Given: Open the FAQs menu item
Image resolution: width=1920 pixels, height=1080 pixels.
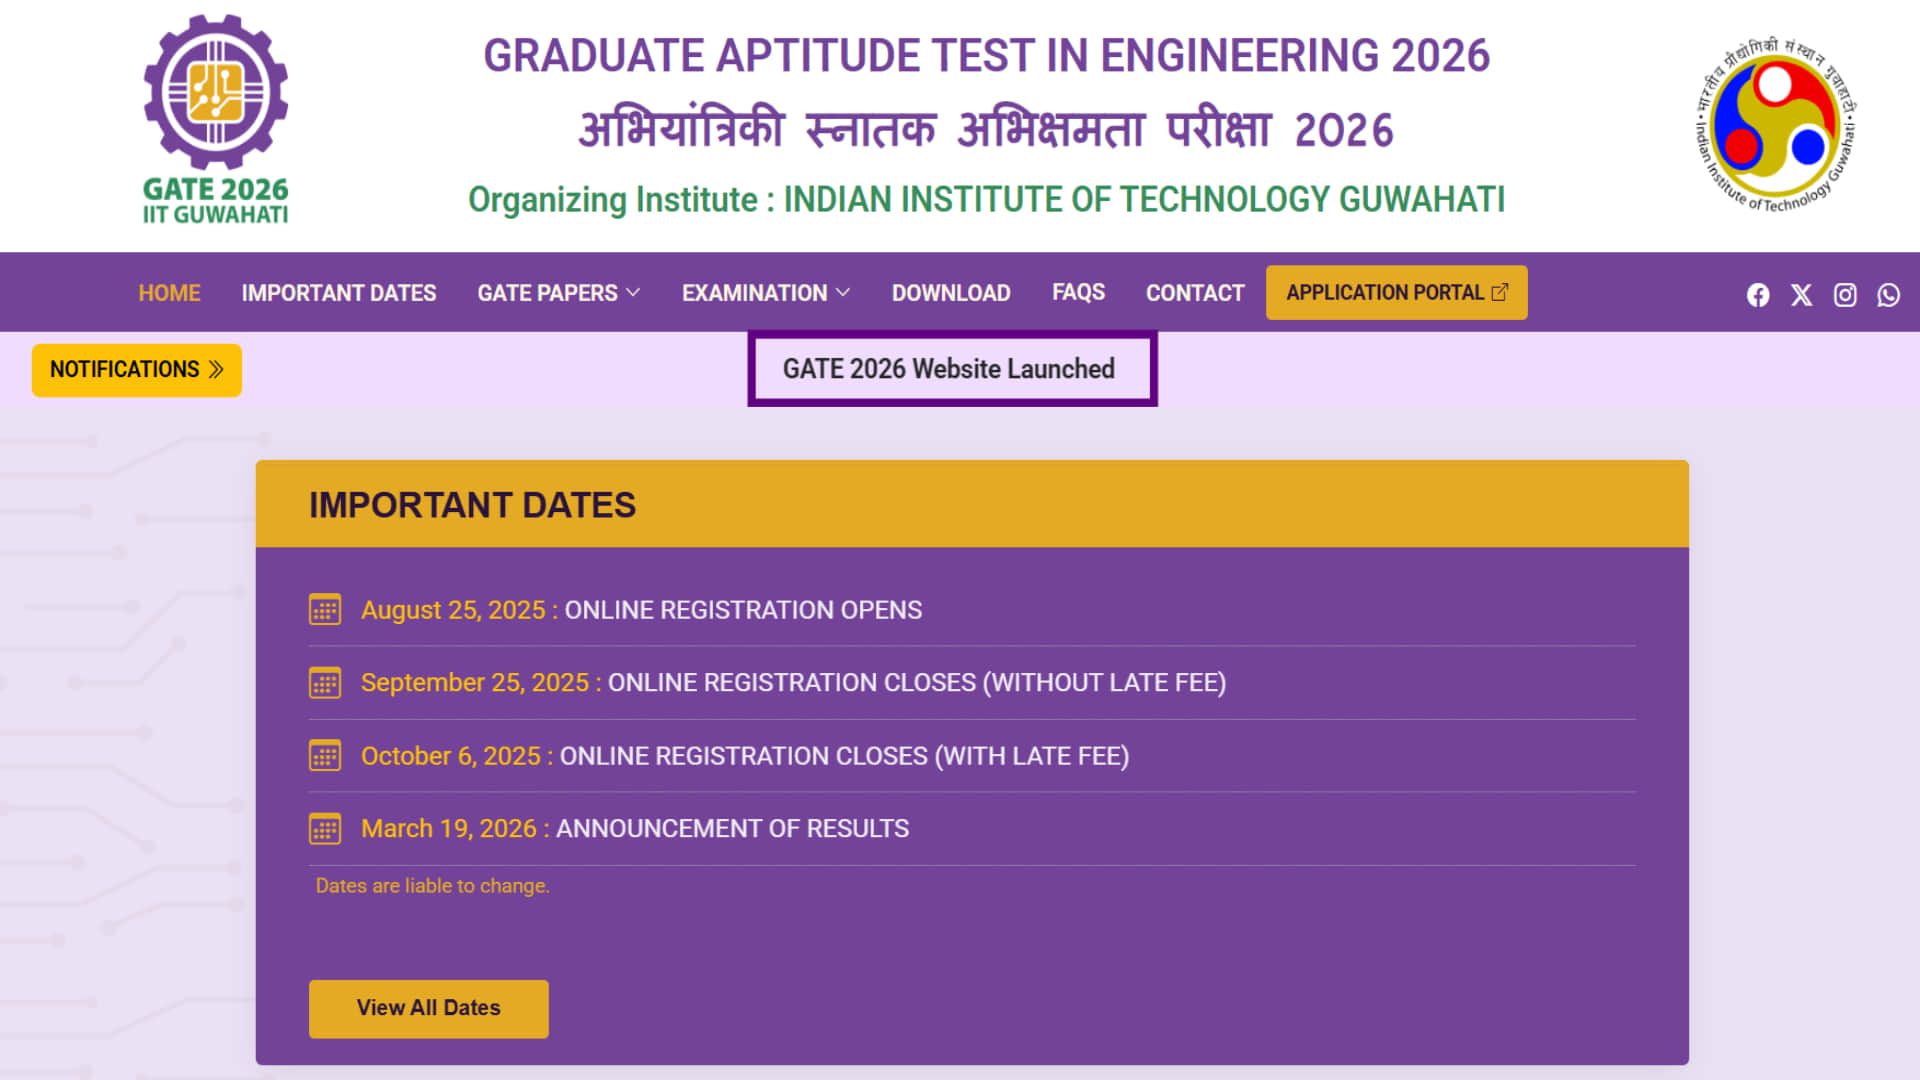Looking at the screenshot, I should click(x=1078, y=292).
